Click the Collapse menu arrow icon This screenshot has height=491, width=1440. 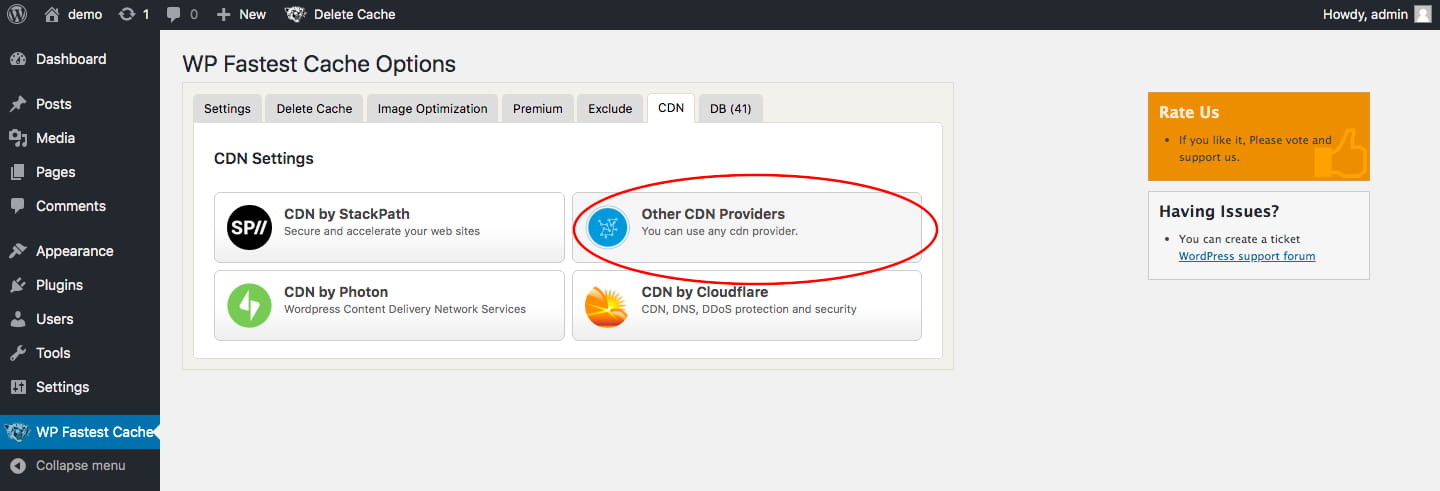pos(17,466)
